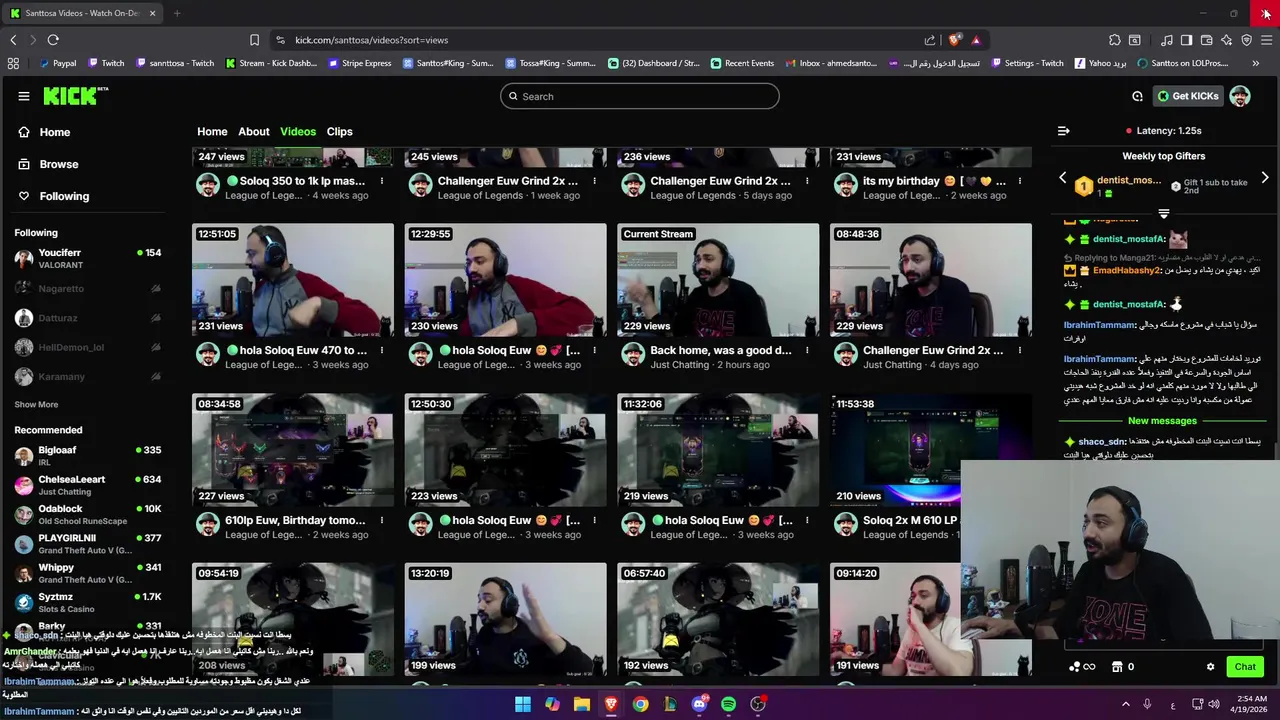1280x720 pixels.
Task: Click EmadHabashy2 username in chat
Action: click(x=1127, y=270)
